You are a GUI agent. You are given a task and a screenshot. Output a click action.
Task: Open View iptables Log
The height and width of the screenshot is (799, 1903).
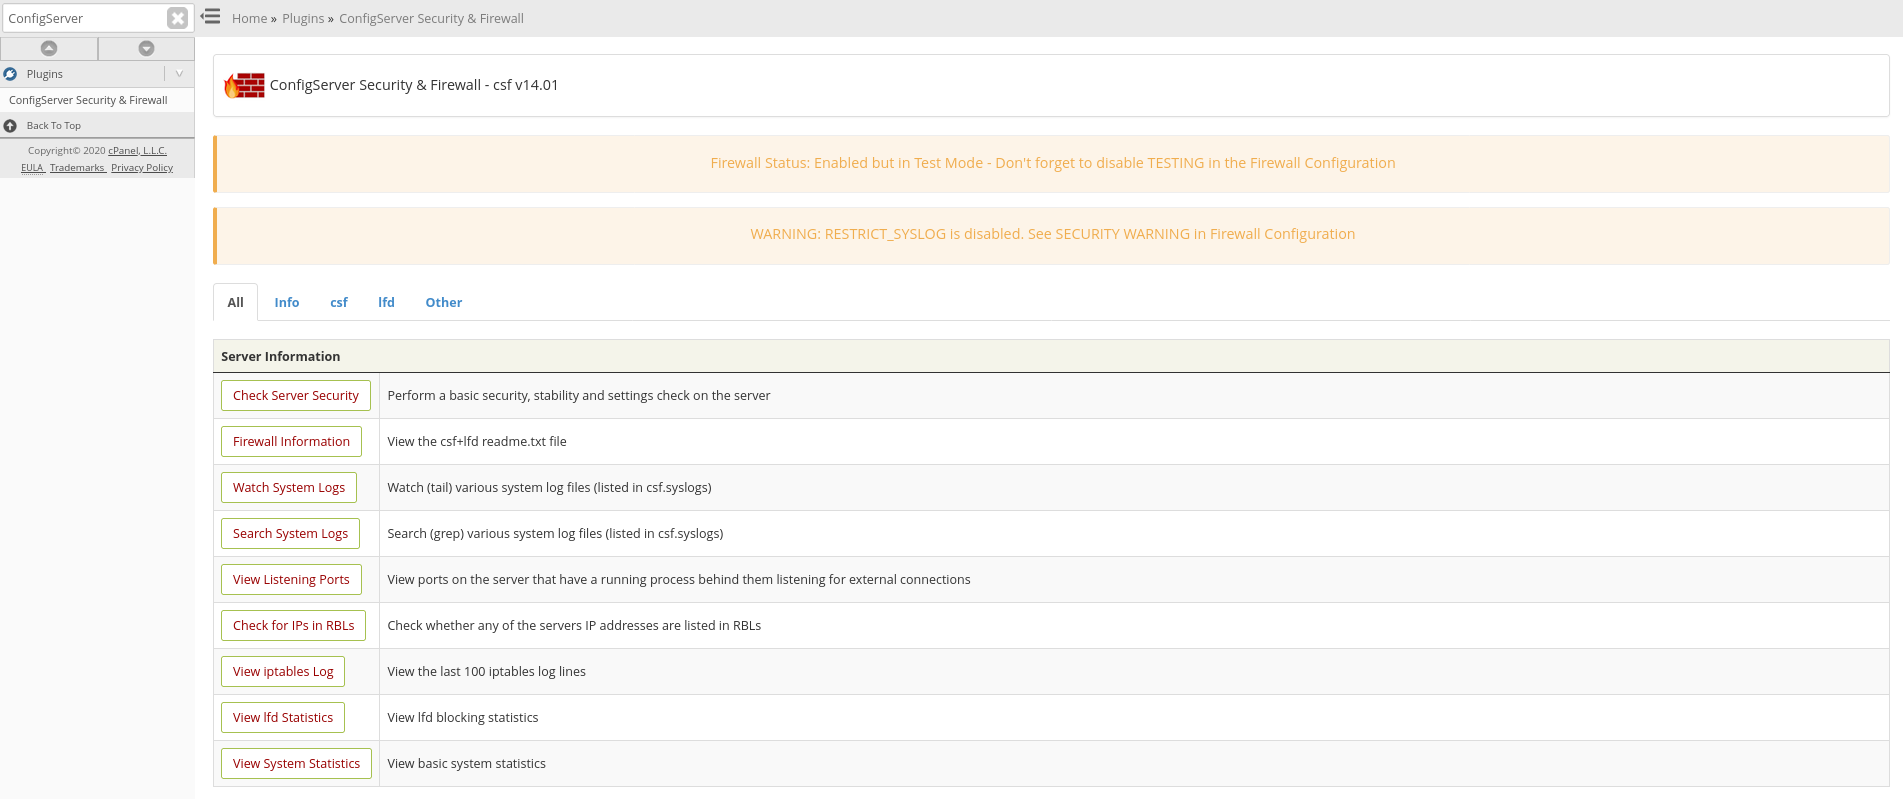click(283, 671)
